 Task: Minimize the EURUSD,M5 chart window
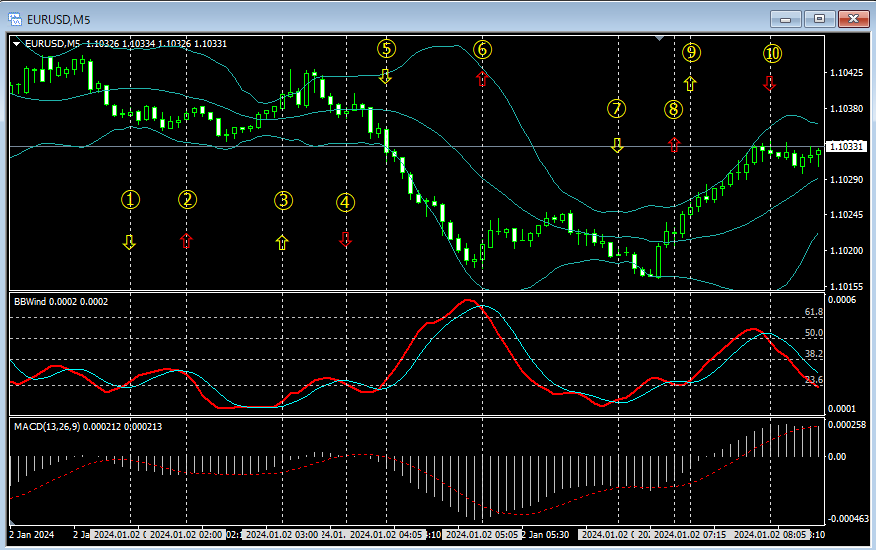(785, 20)
